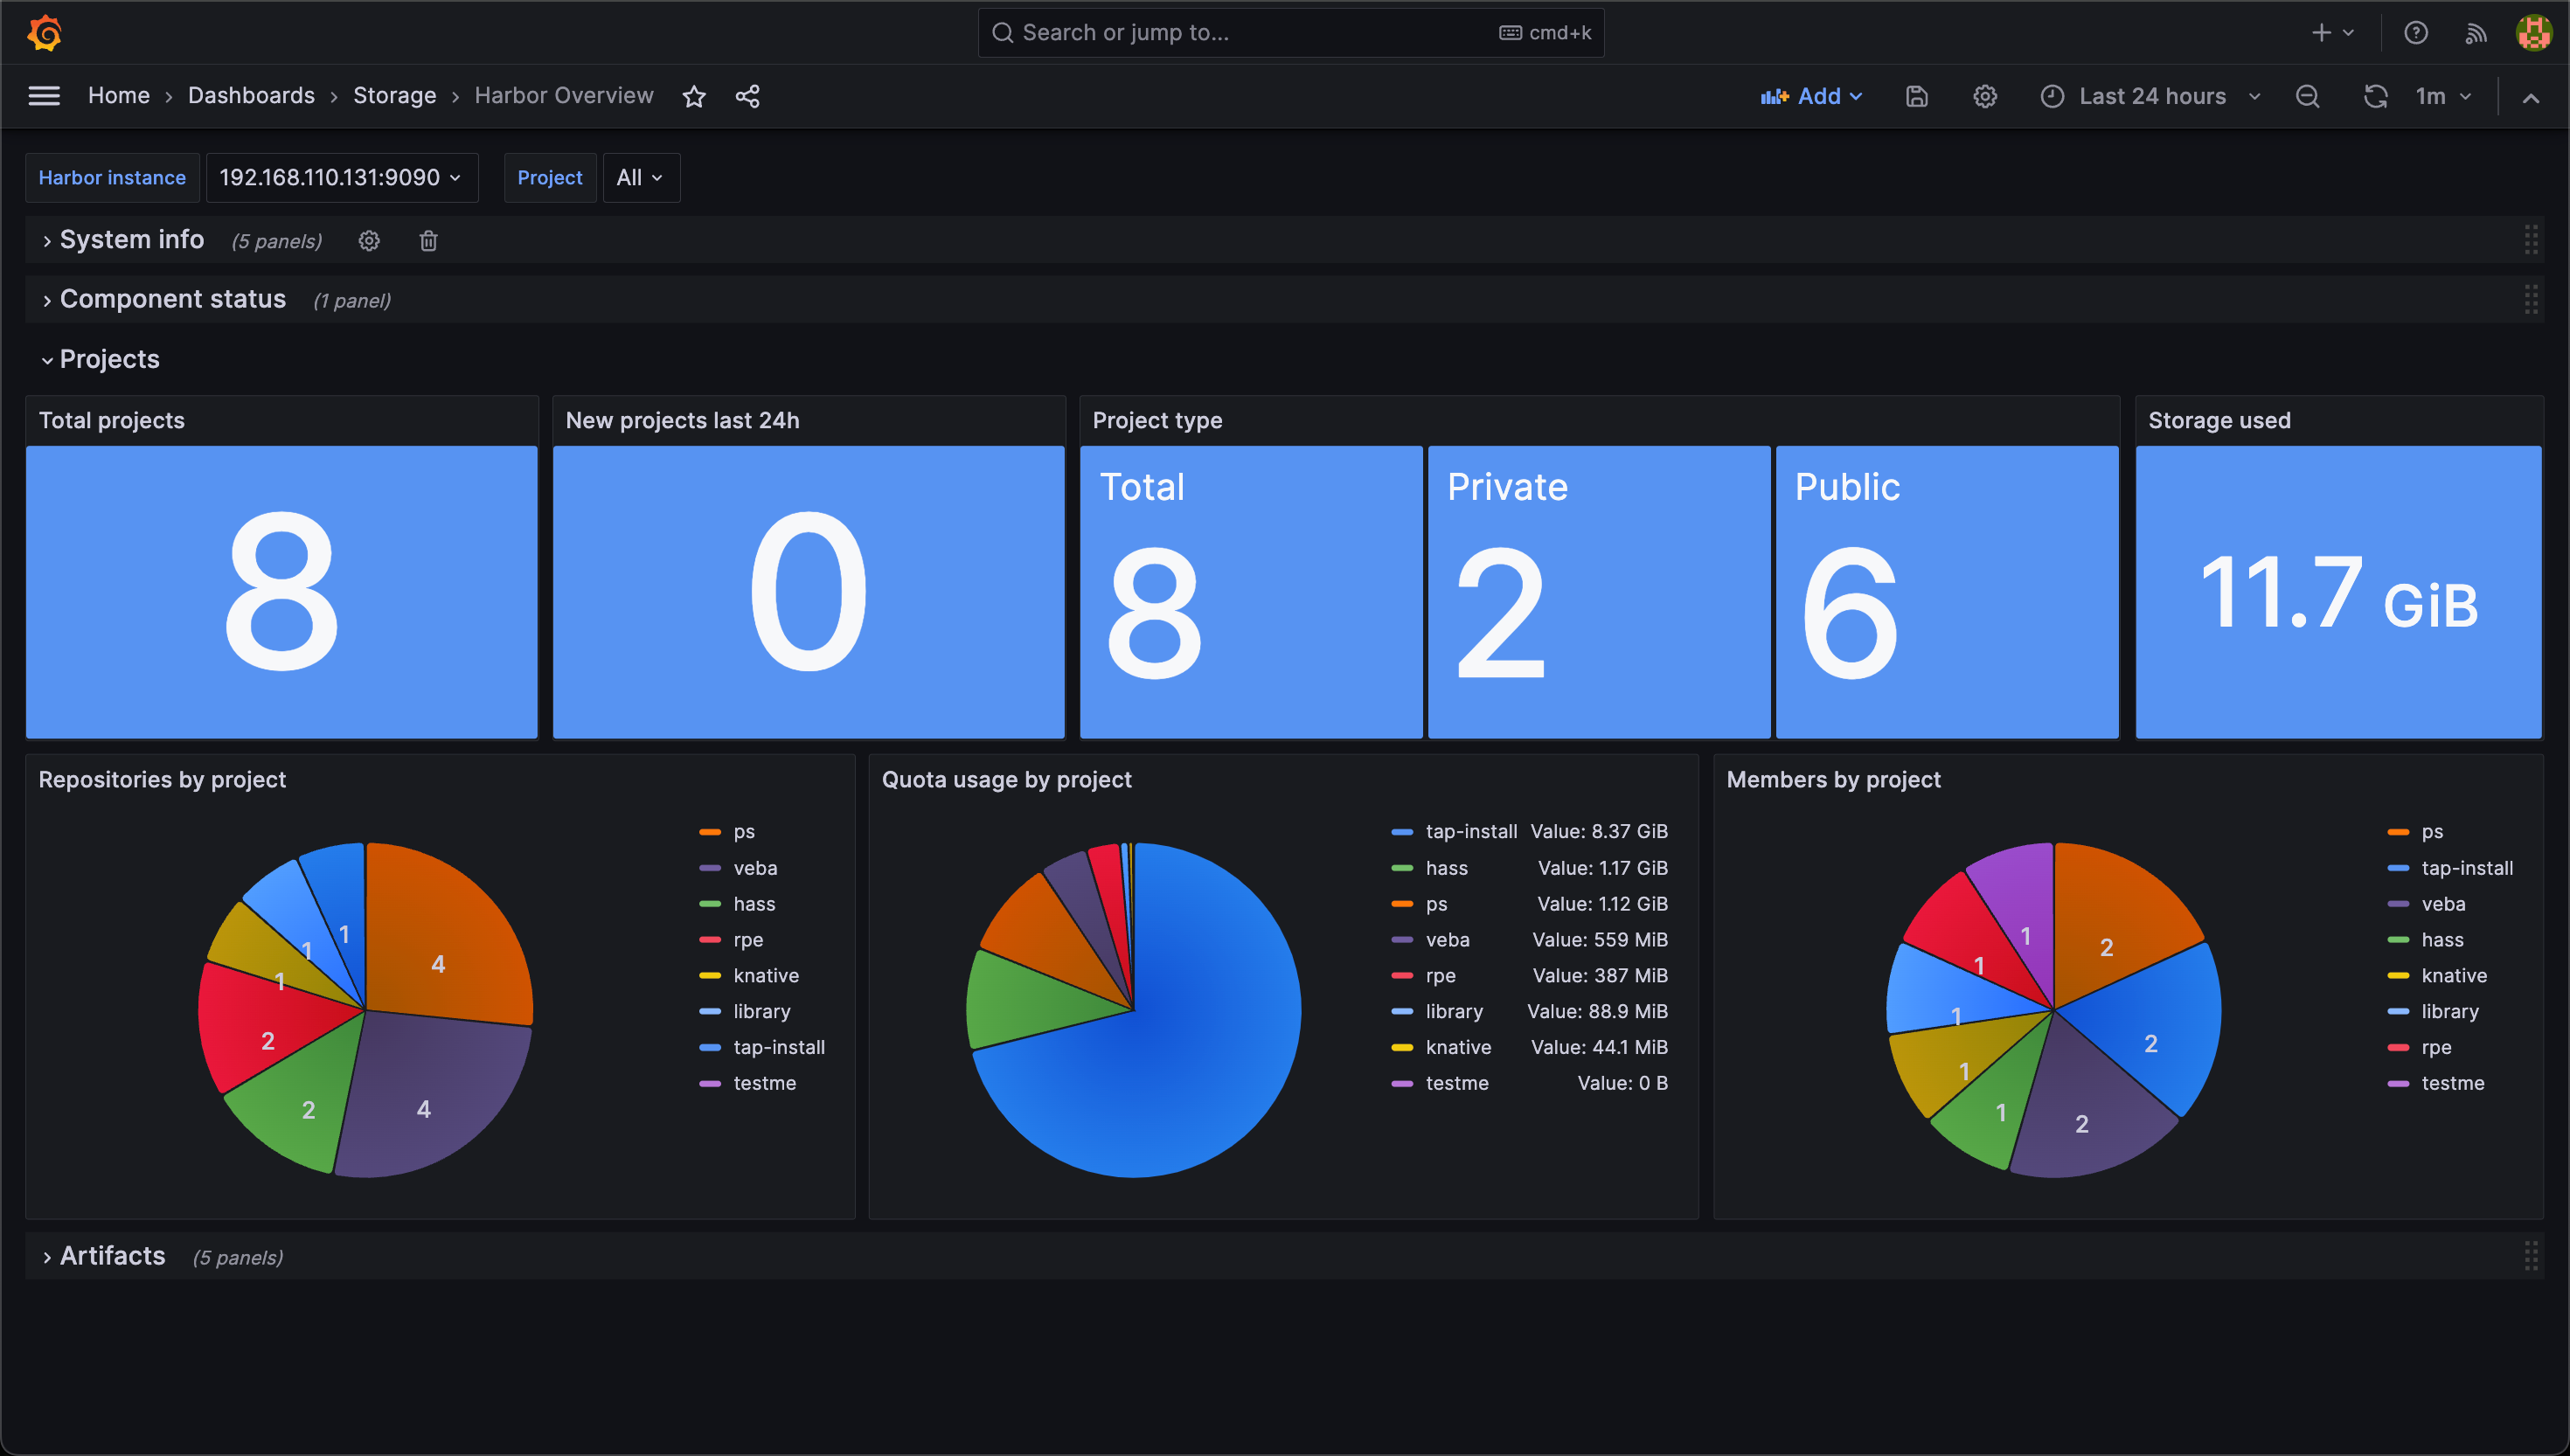Go to Storage breadcrumb
Screen dimensions: 2570x1456
click(x=394, y=96)
